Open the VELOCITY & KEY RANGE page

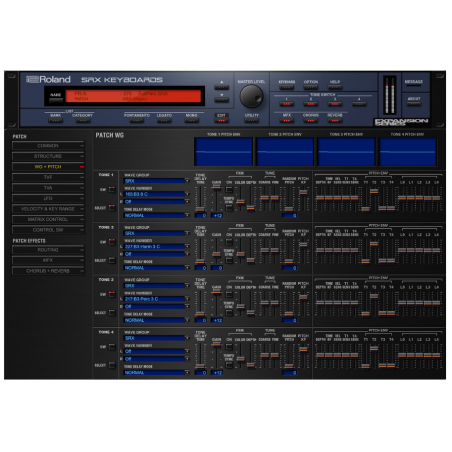[48, 209]
